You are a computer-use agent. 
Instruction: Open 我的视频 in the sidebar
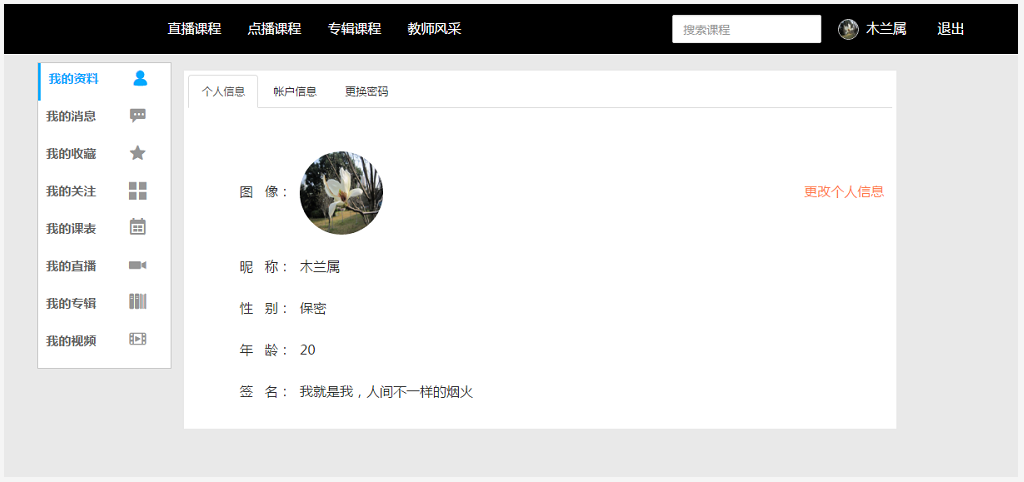pos(71,341)
